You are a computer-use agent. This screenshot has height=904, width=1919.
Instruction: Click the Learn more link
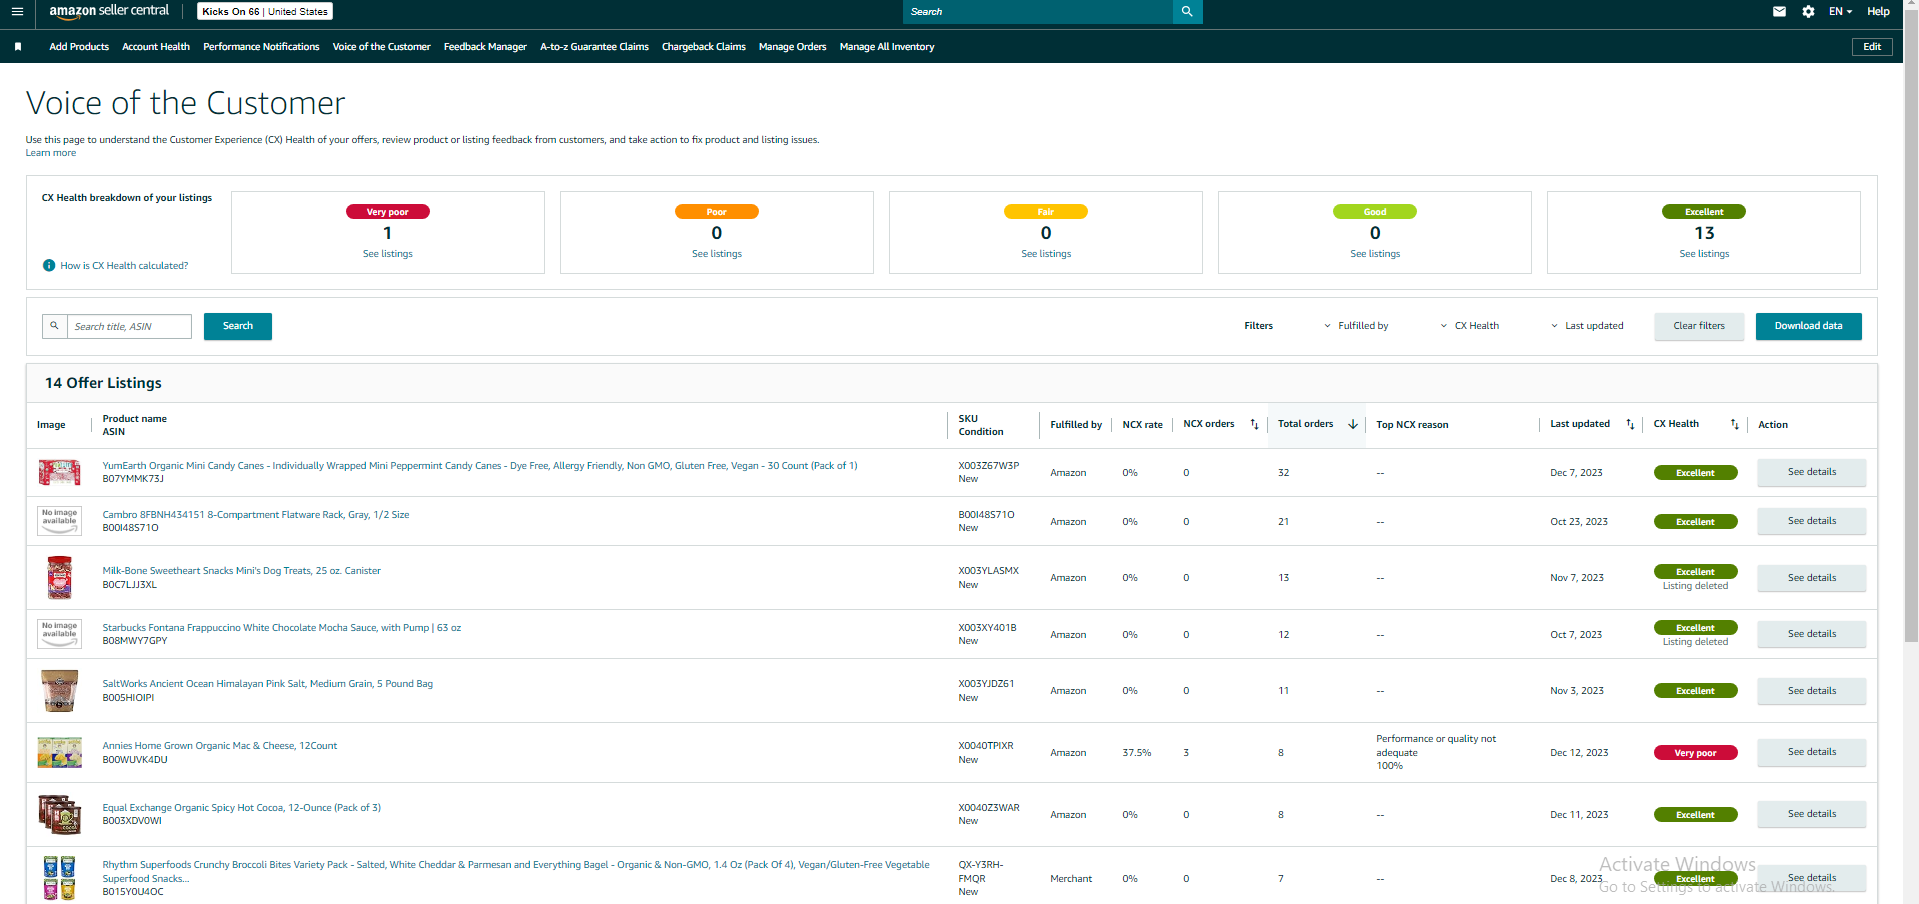point(51,153)
